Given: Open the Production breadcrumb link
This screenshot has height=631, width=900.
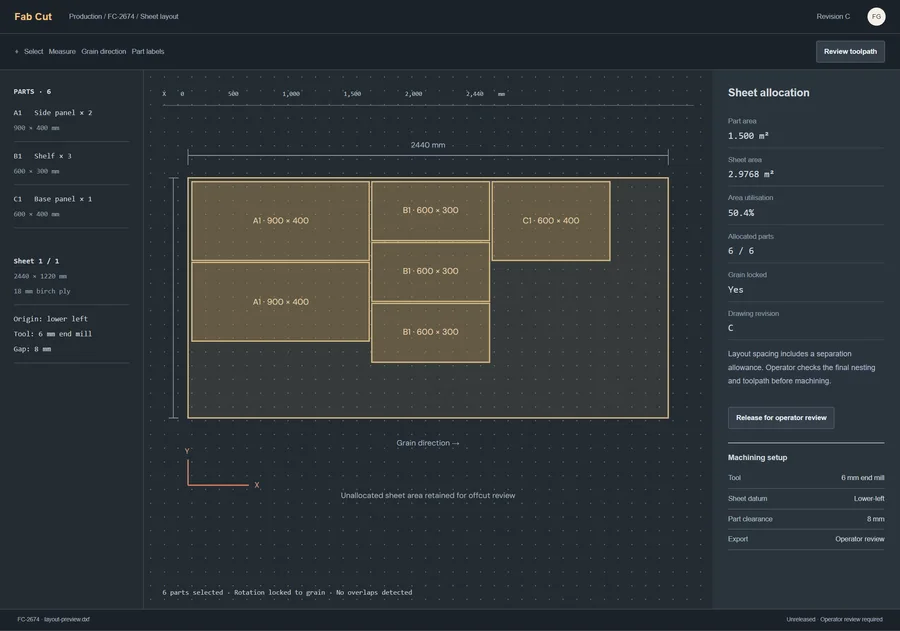Looking at the screenshot, I should coord(85,17).
